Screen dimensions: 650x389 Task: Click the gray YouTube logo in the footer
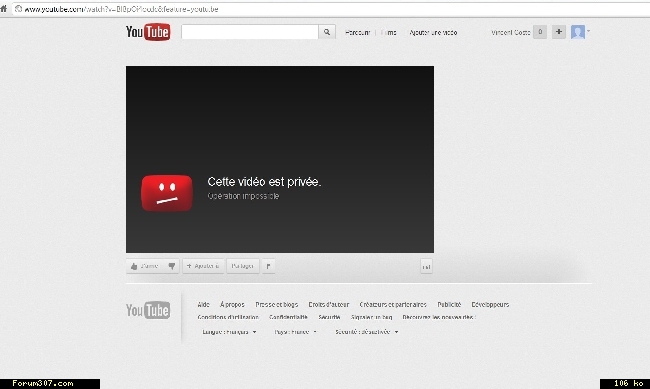[148, 310]
